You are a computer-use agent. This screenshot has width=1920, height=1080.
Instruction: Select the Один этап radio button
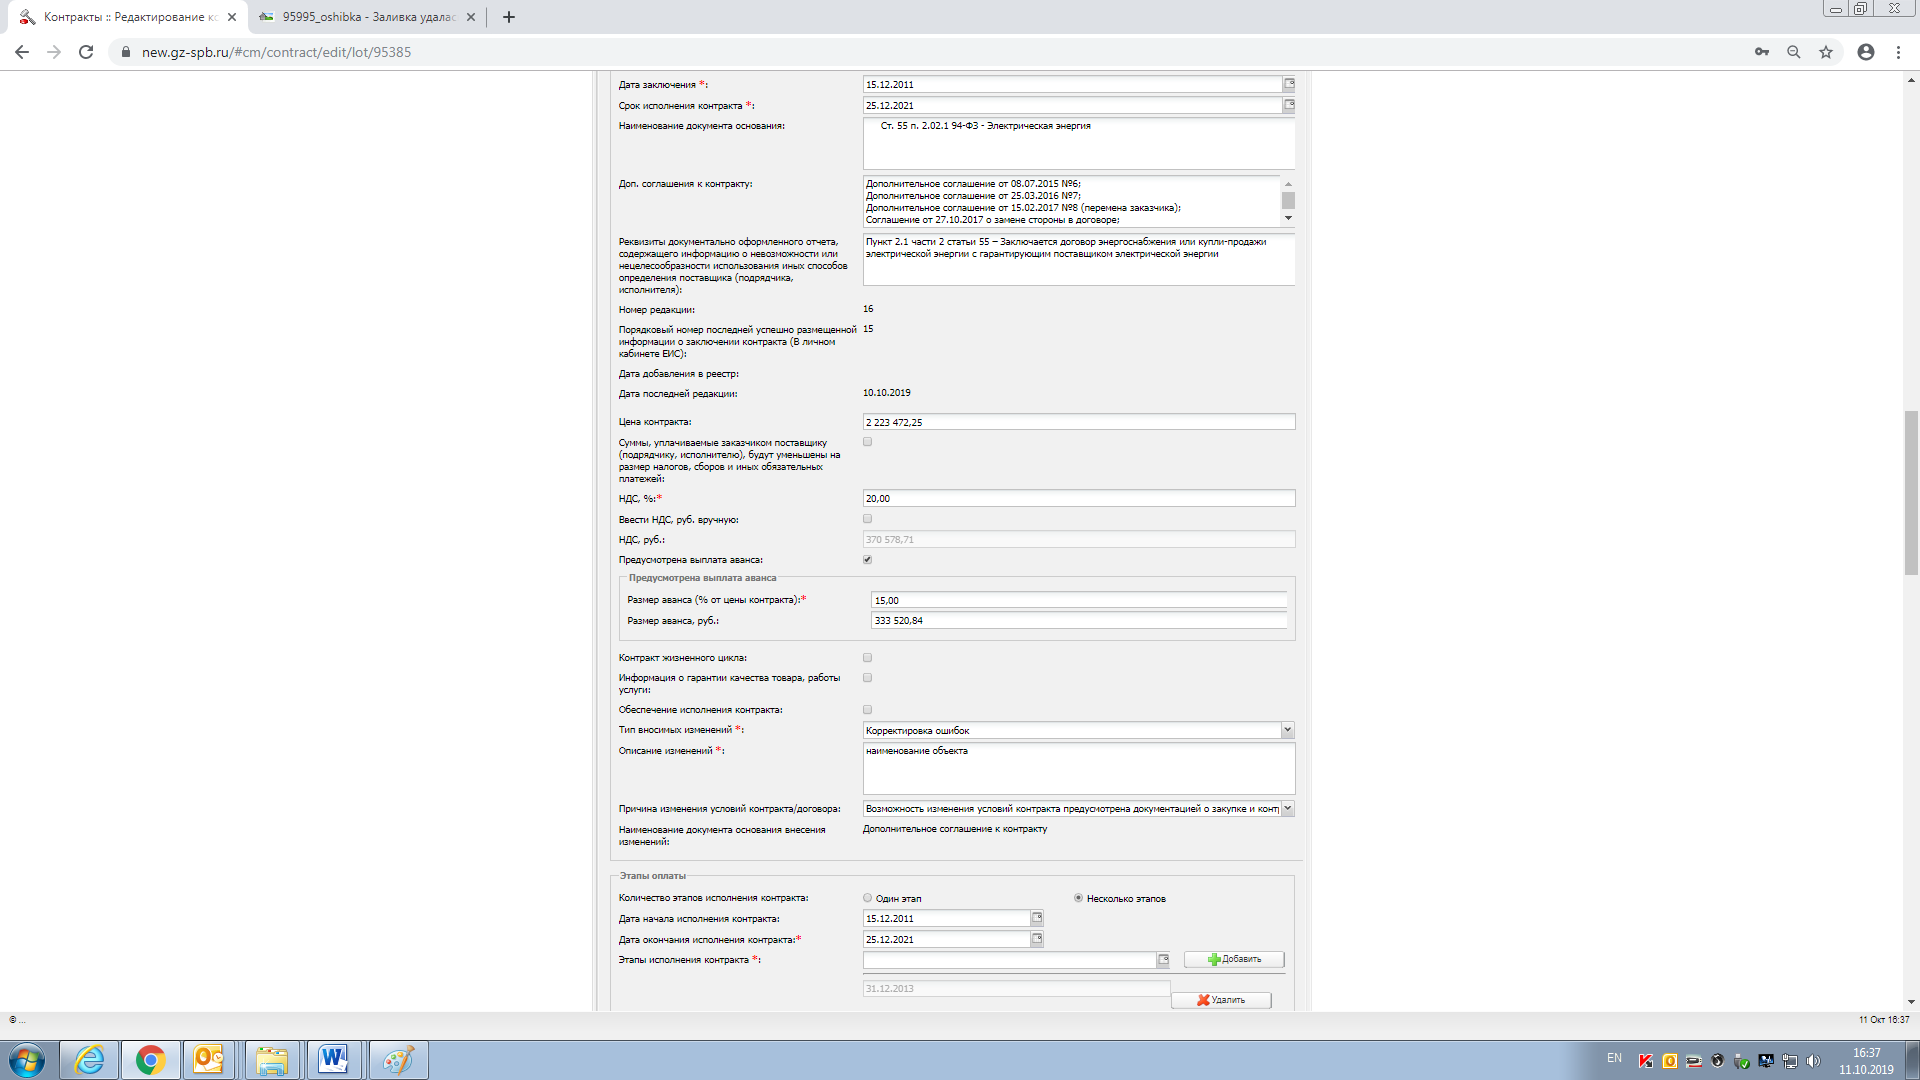[867, 898]
